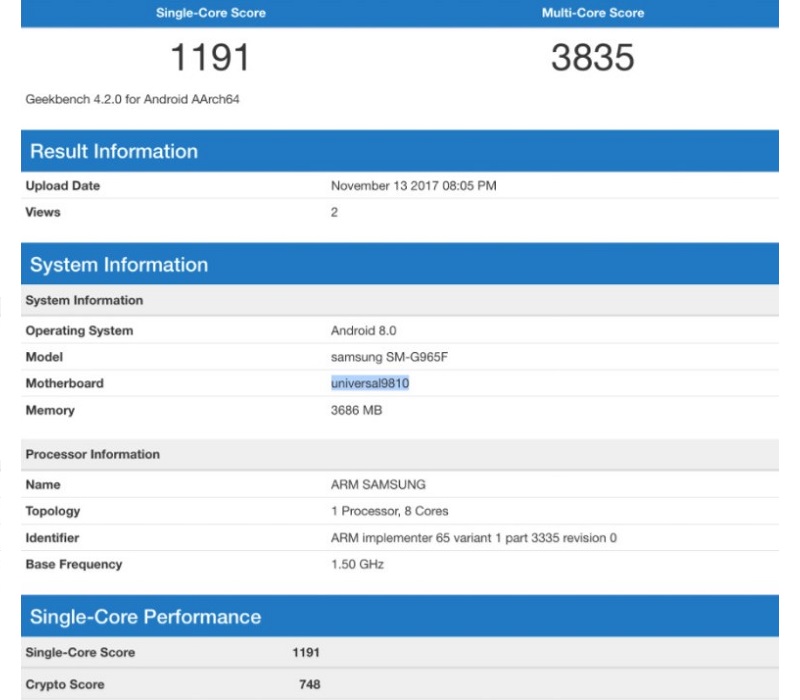Select the 1 Processor, 8 Cores value

[x=390, y=511]
